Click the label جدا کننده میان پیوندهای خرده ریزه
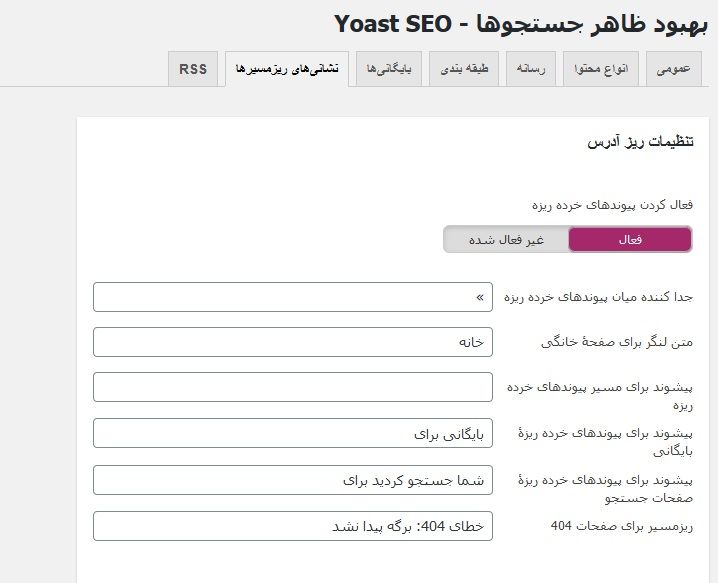This screenshot has height=583, width=718. (598, 297)
